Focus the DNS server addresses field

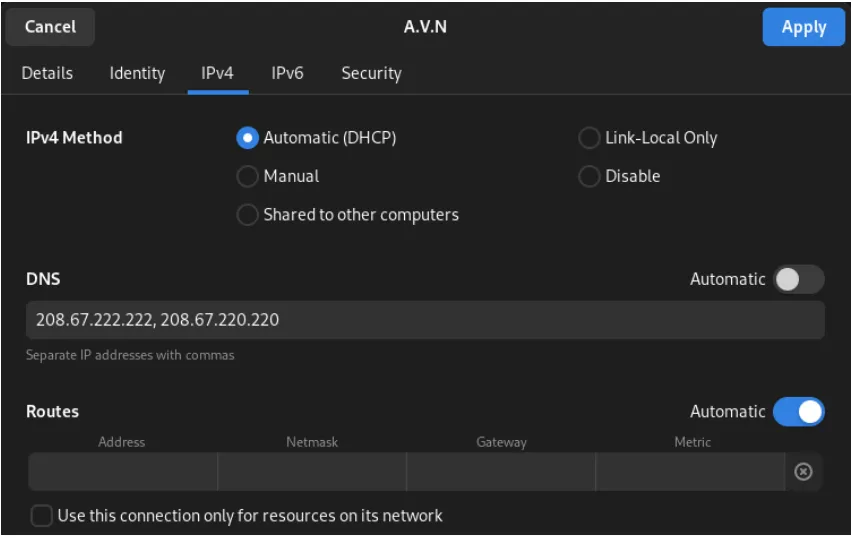pos(425,320)
